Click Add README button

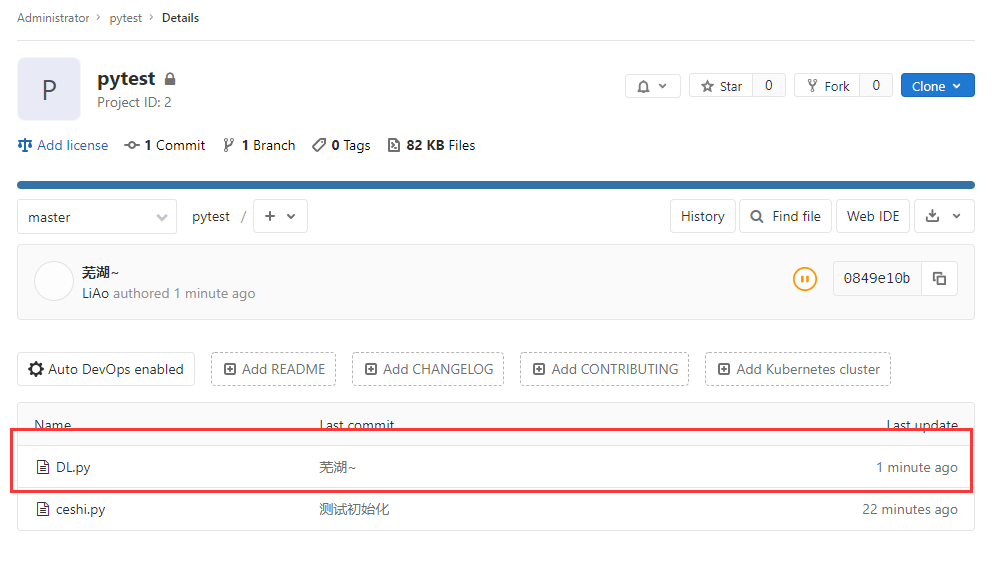point(274,369)
